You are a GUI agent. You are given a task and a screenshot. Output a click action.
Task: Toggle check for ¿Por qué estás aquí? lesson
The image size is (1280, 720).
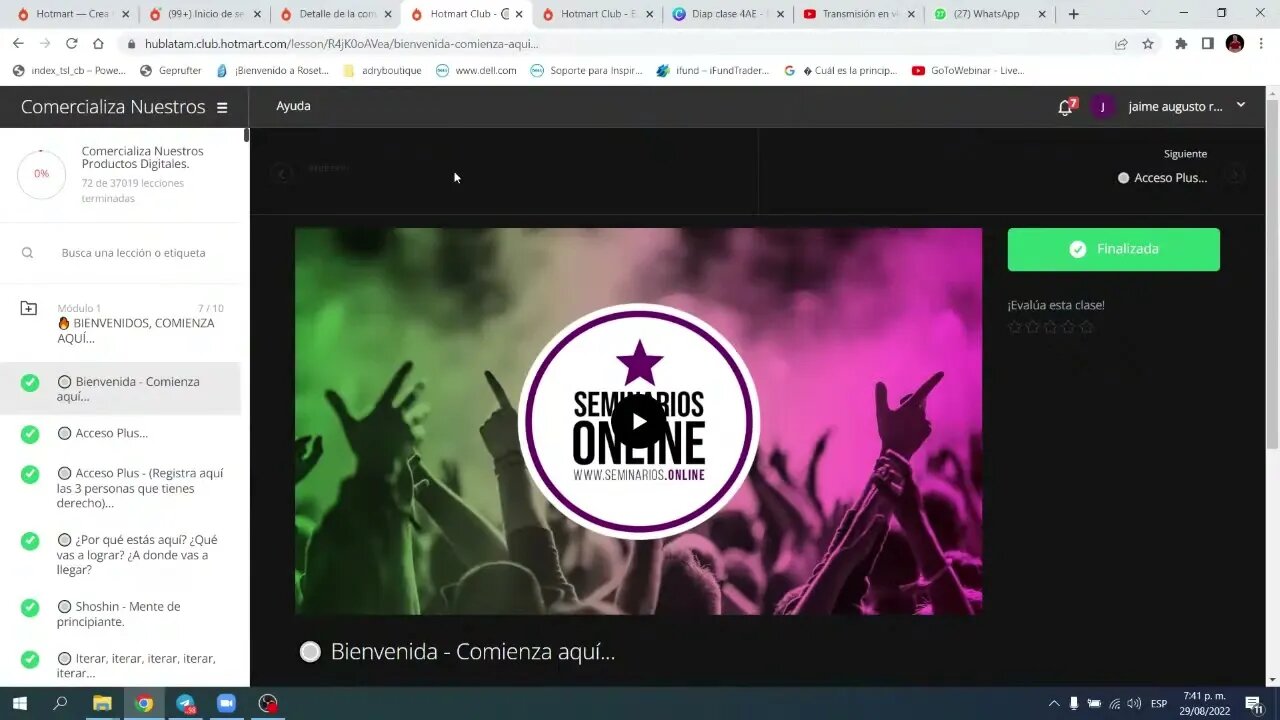coord(30,540)
